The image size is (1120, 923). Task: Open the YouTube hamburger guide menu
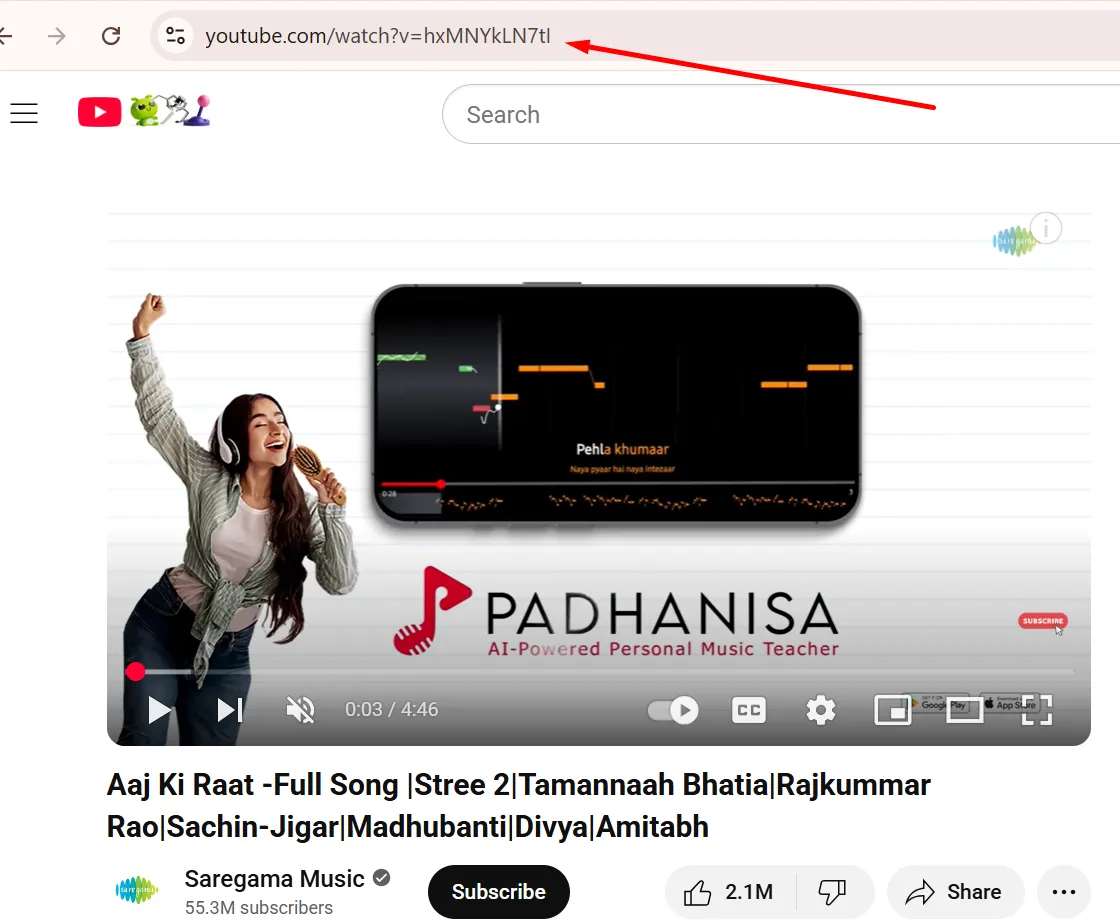click(24, 113)
